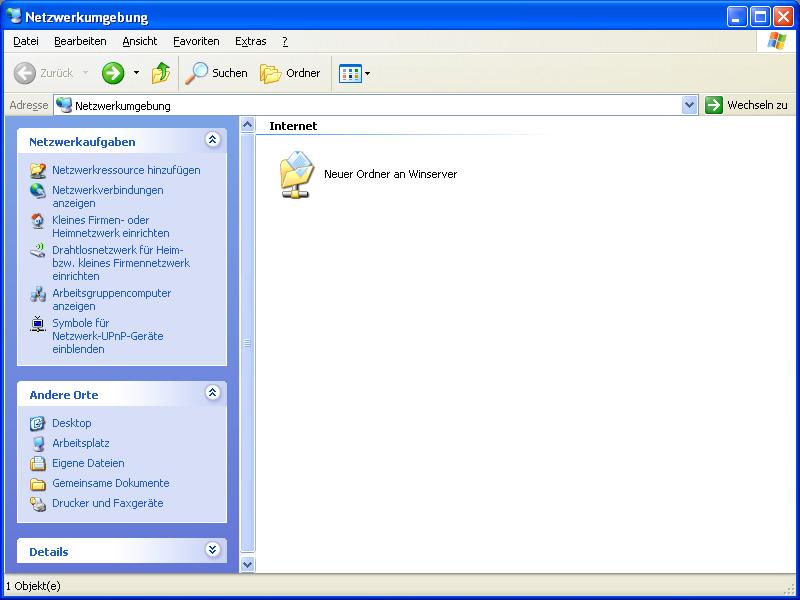The height and width of the screenshot is (600, 800).
Task: Click the 1 Objekt(e) status text
Action: pos(33,586)
